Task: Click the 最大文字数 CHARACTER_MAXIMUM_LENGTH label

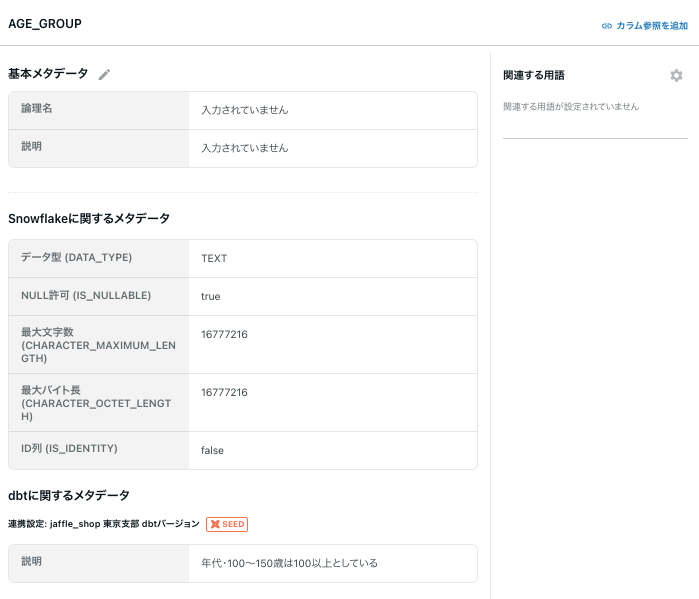Action: click(x=99, y=345)
